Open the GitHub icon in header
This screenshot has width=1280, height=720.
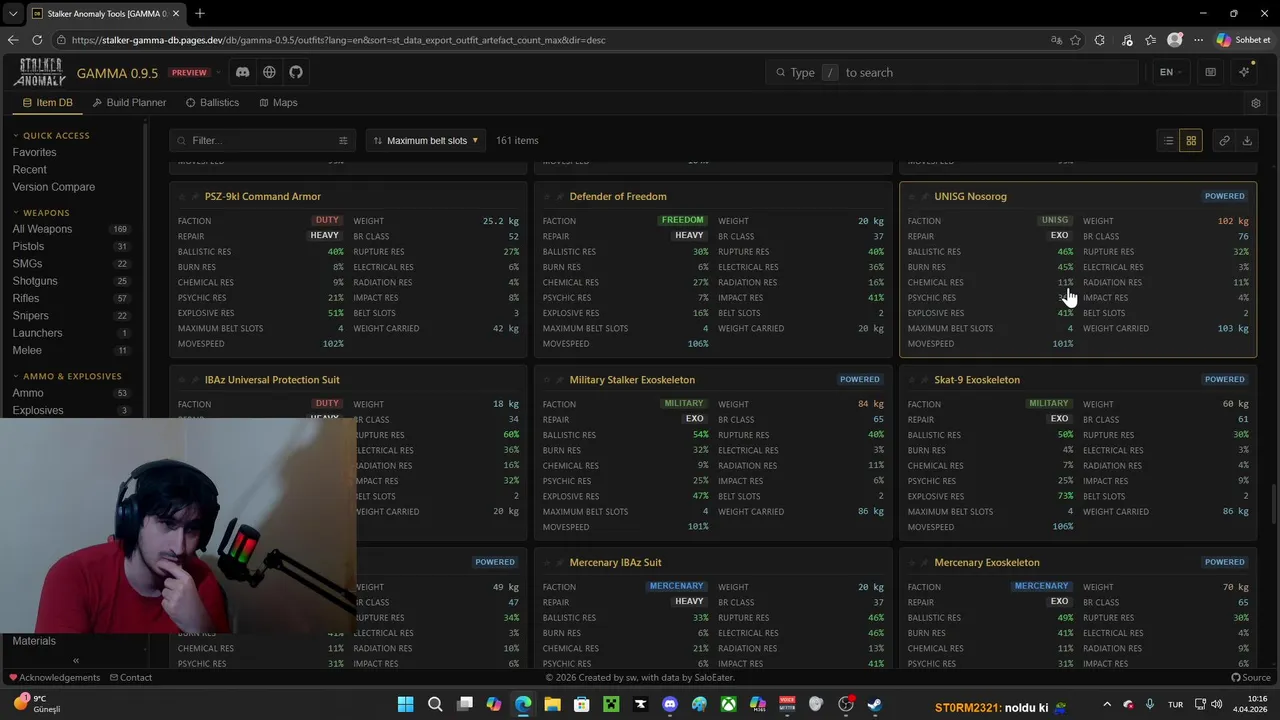296,72
